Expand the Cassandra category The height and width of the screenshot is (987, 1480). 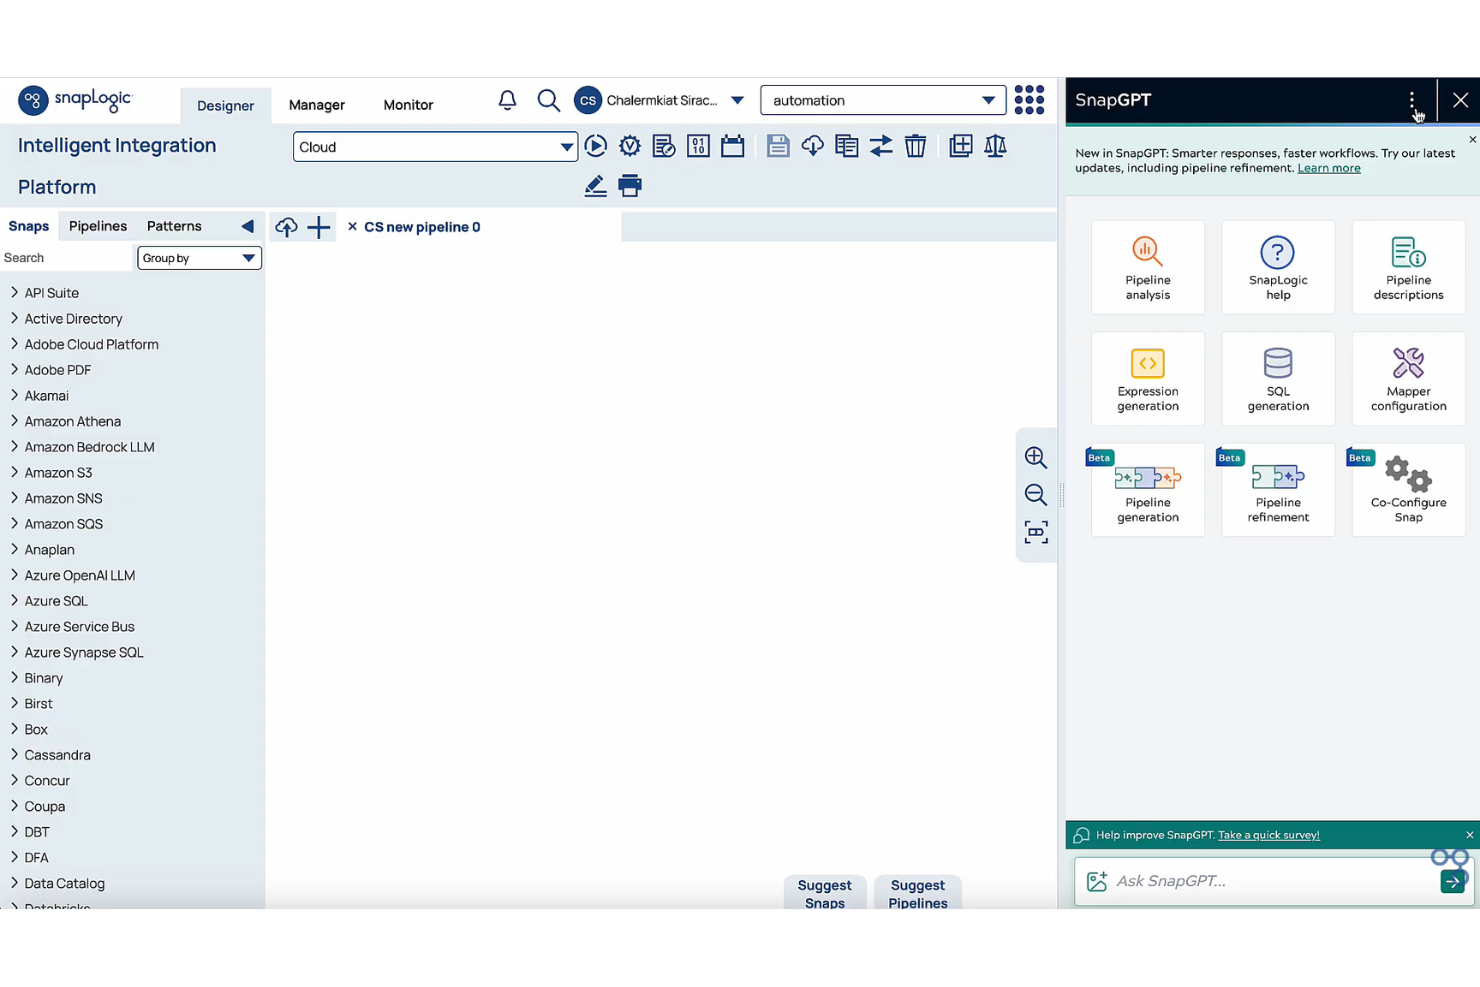[x=14, y=755]
